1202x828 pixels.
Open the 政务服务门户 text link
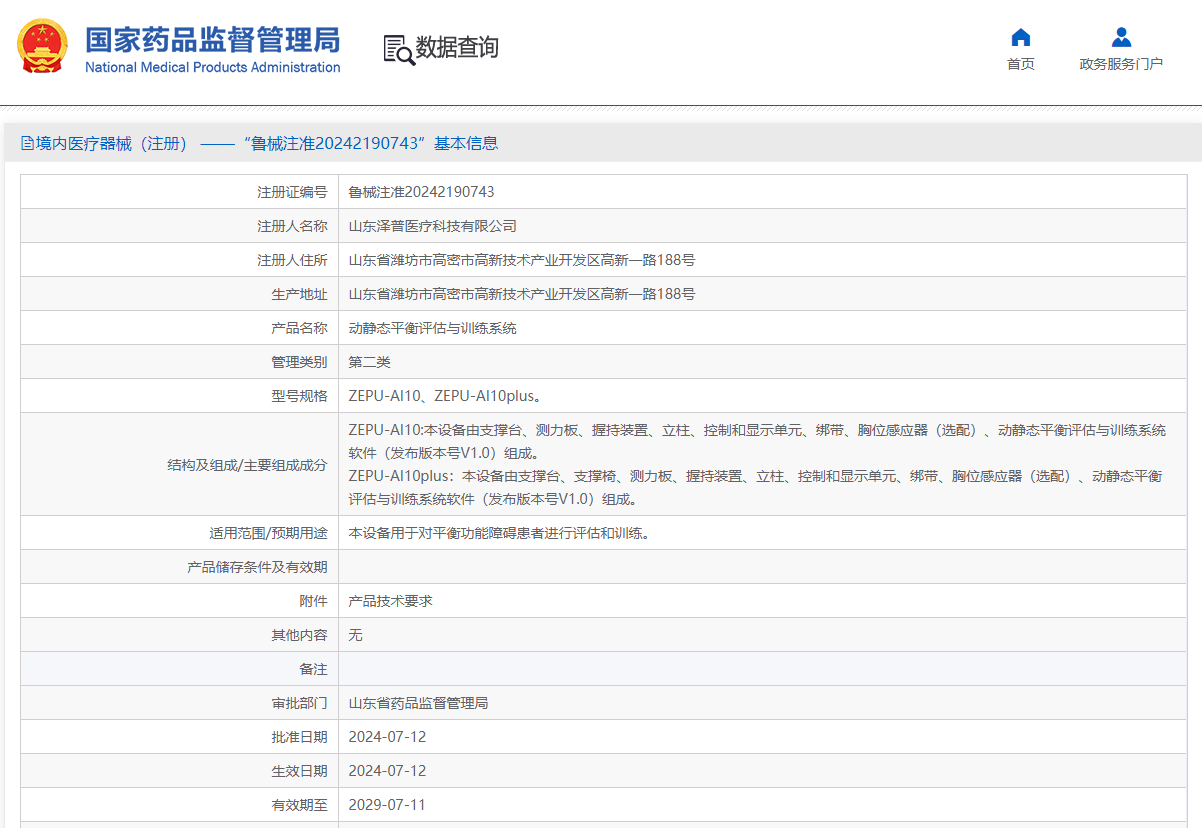click(x=1121, y=64)
